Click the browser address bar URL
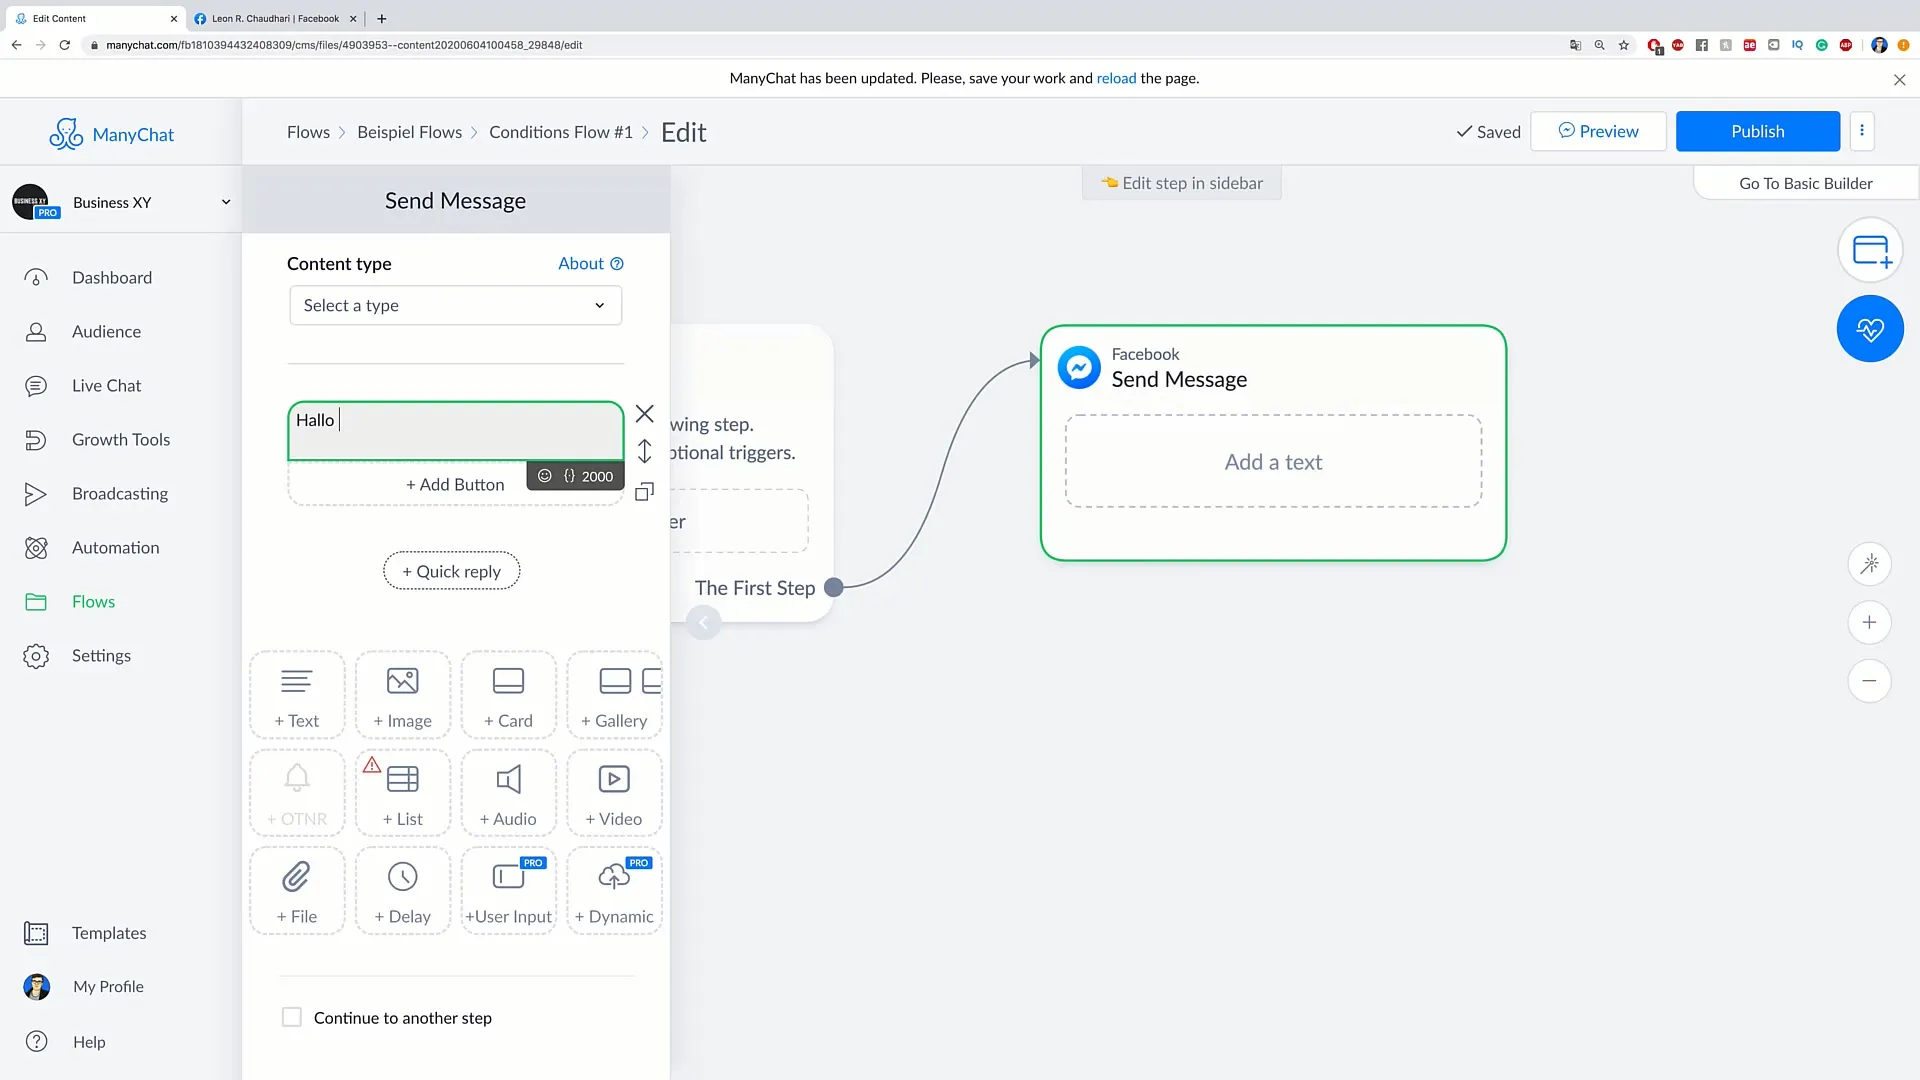The image size is (1920, 1080). click(x=344, y=45)
